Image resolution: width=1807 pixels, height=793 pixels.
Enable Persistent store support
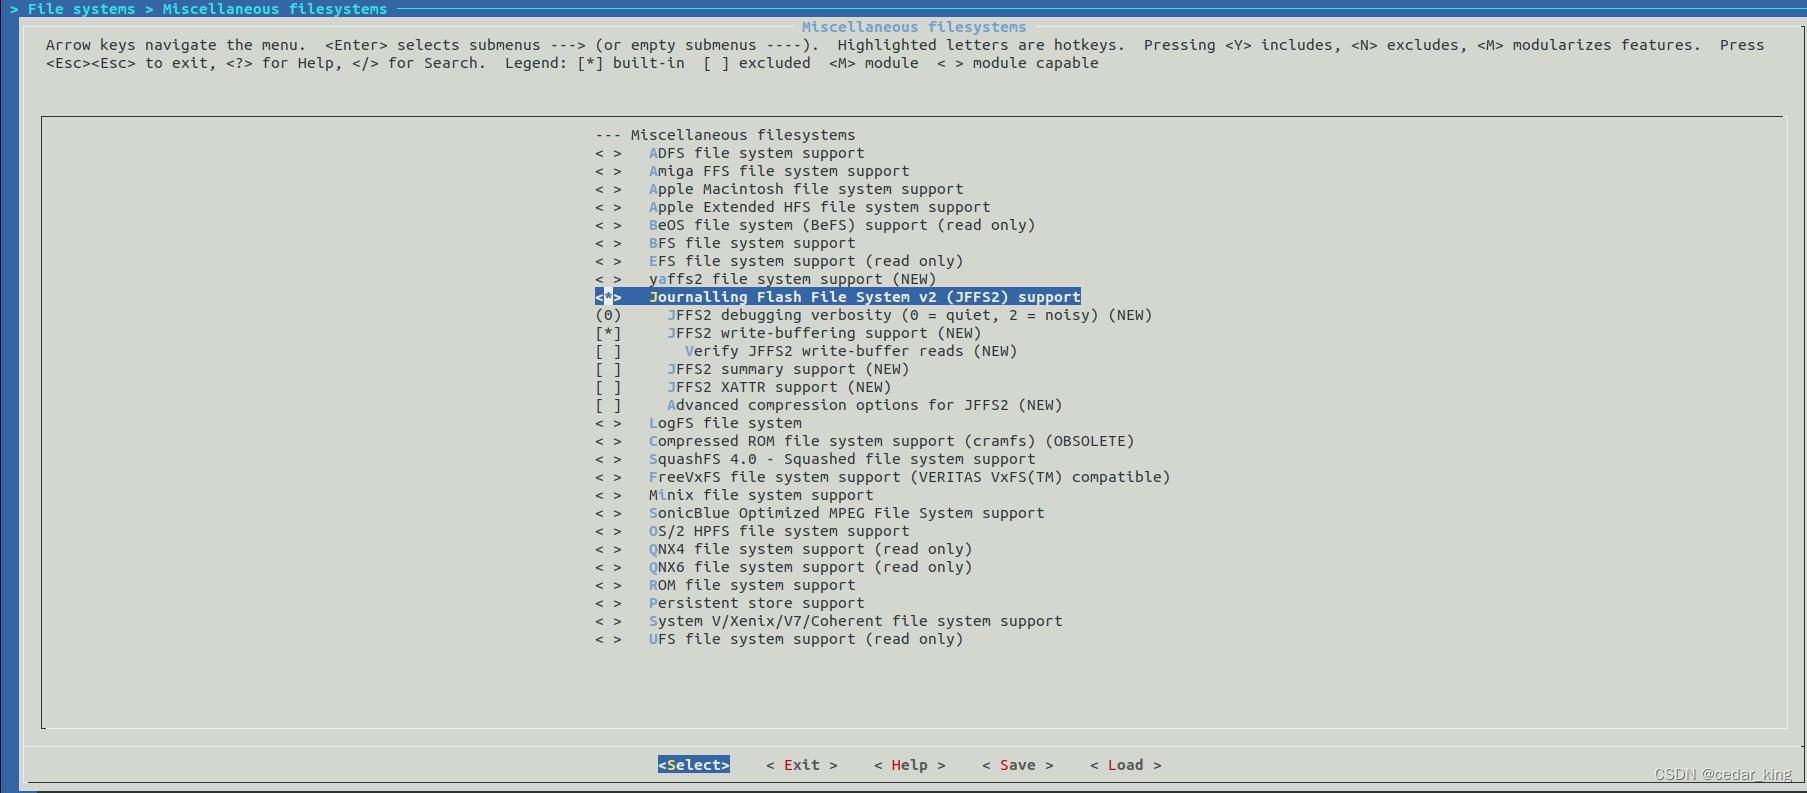[x=730, y=603]
